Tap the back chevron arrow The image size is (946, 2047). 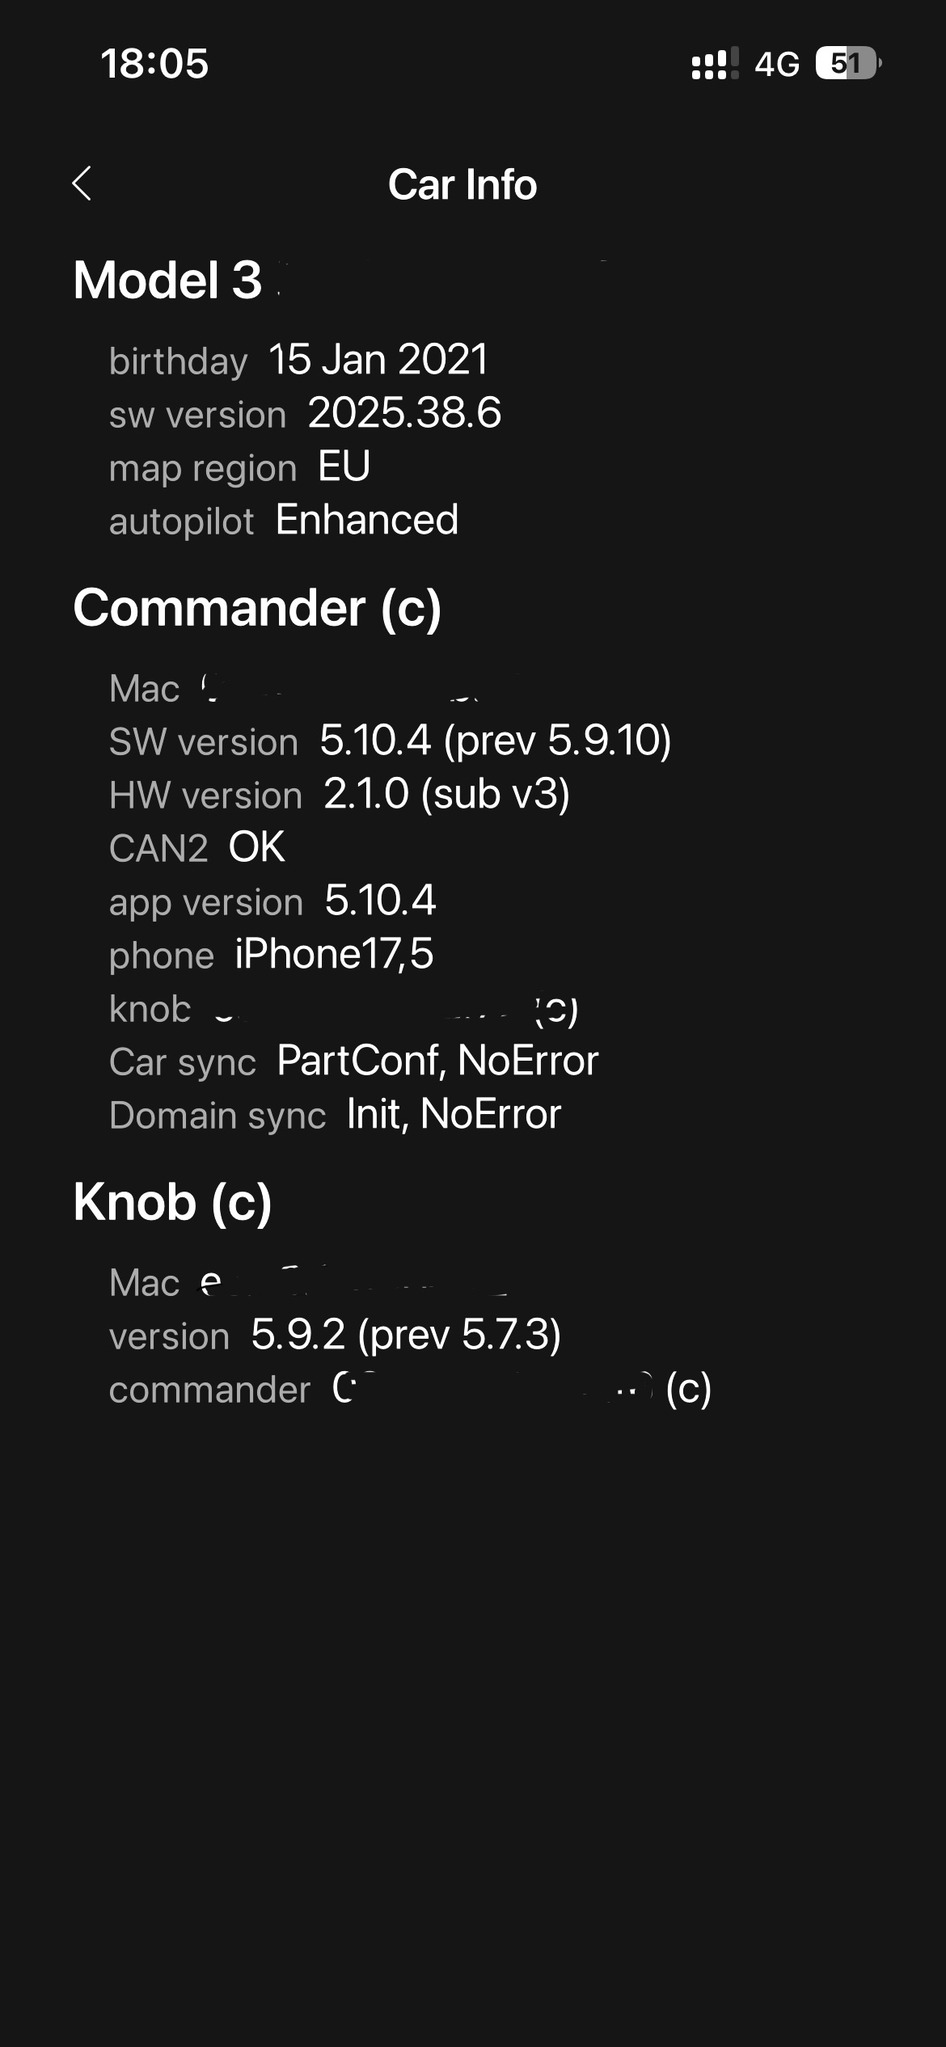[x=83, y=184]
